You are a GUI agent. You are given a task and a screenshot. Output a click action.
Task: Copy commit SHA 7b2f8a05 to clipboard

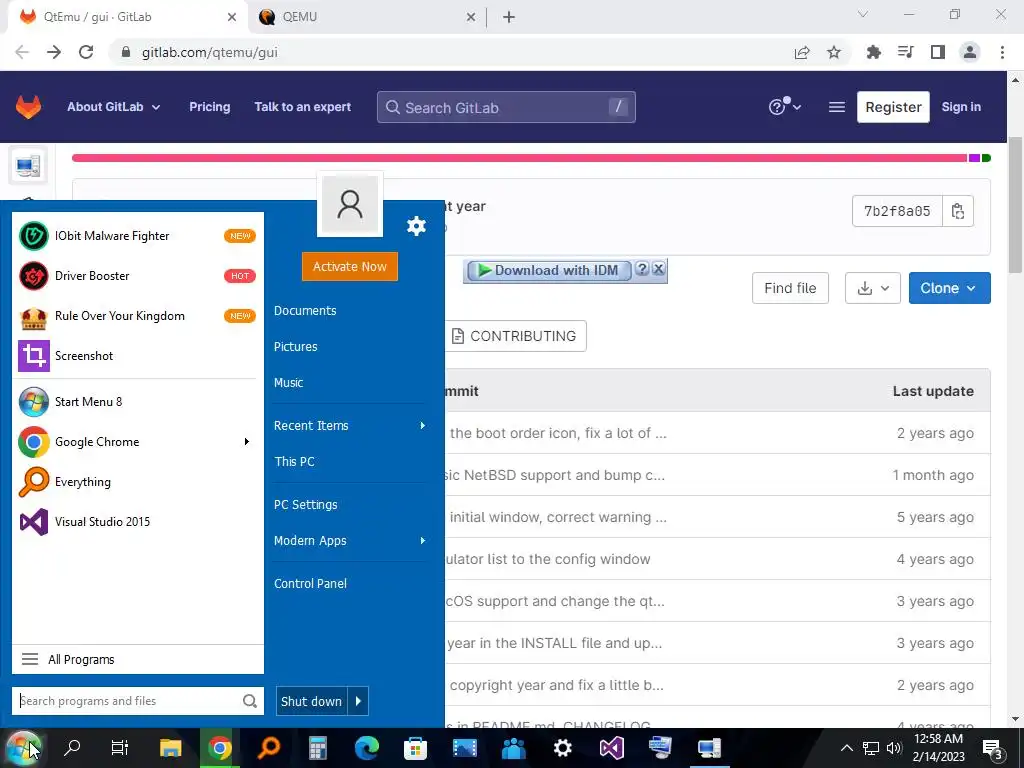pos(957,211)
